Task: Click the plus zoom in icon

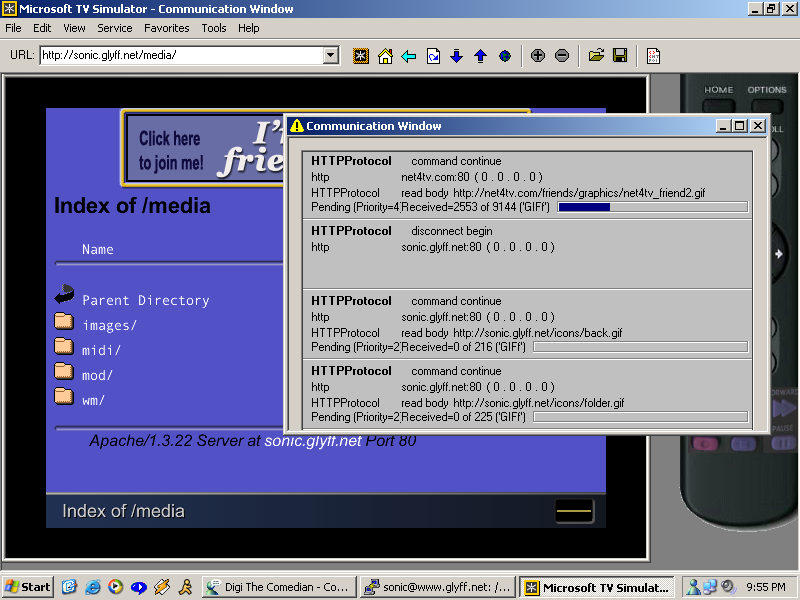Action: [x=538, y=56]
